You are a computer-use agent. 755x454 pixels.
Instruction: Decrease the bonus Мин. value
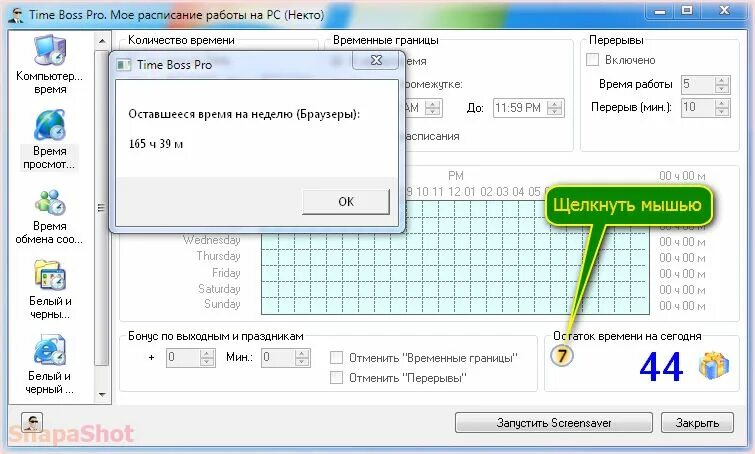302,362
